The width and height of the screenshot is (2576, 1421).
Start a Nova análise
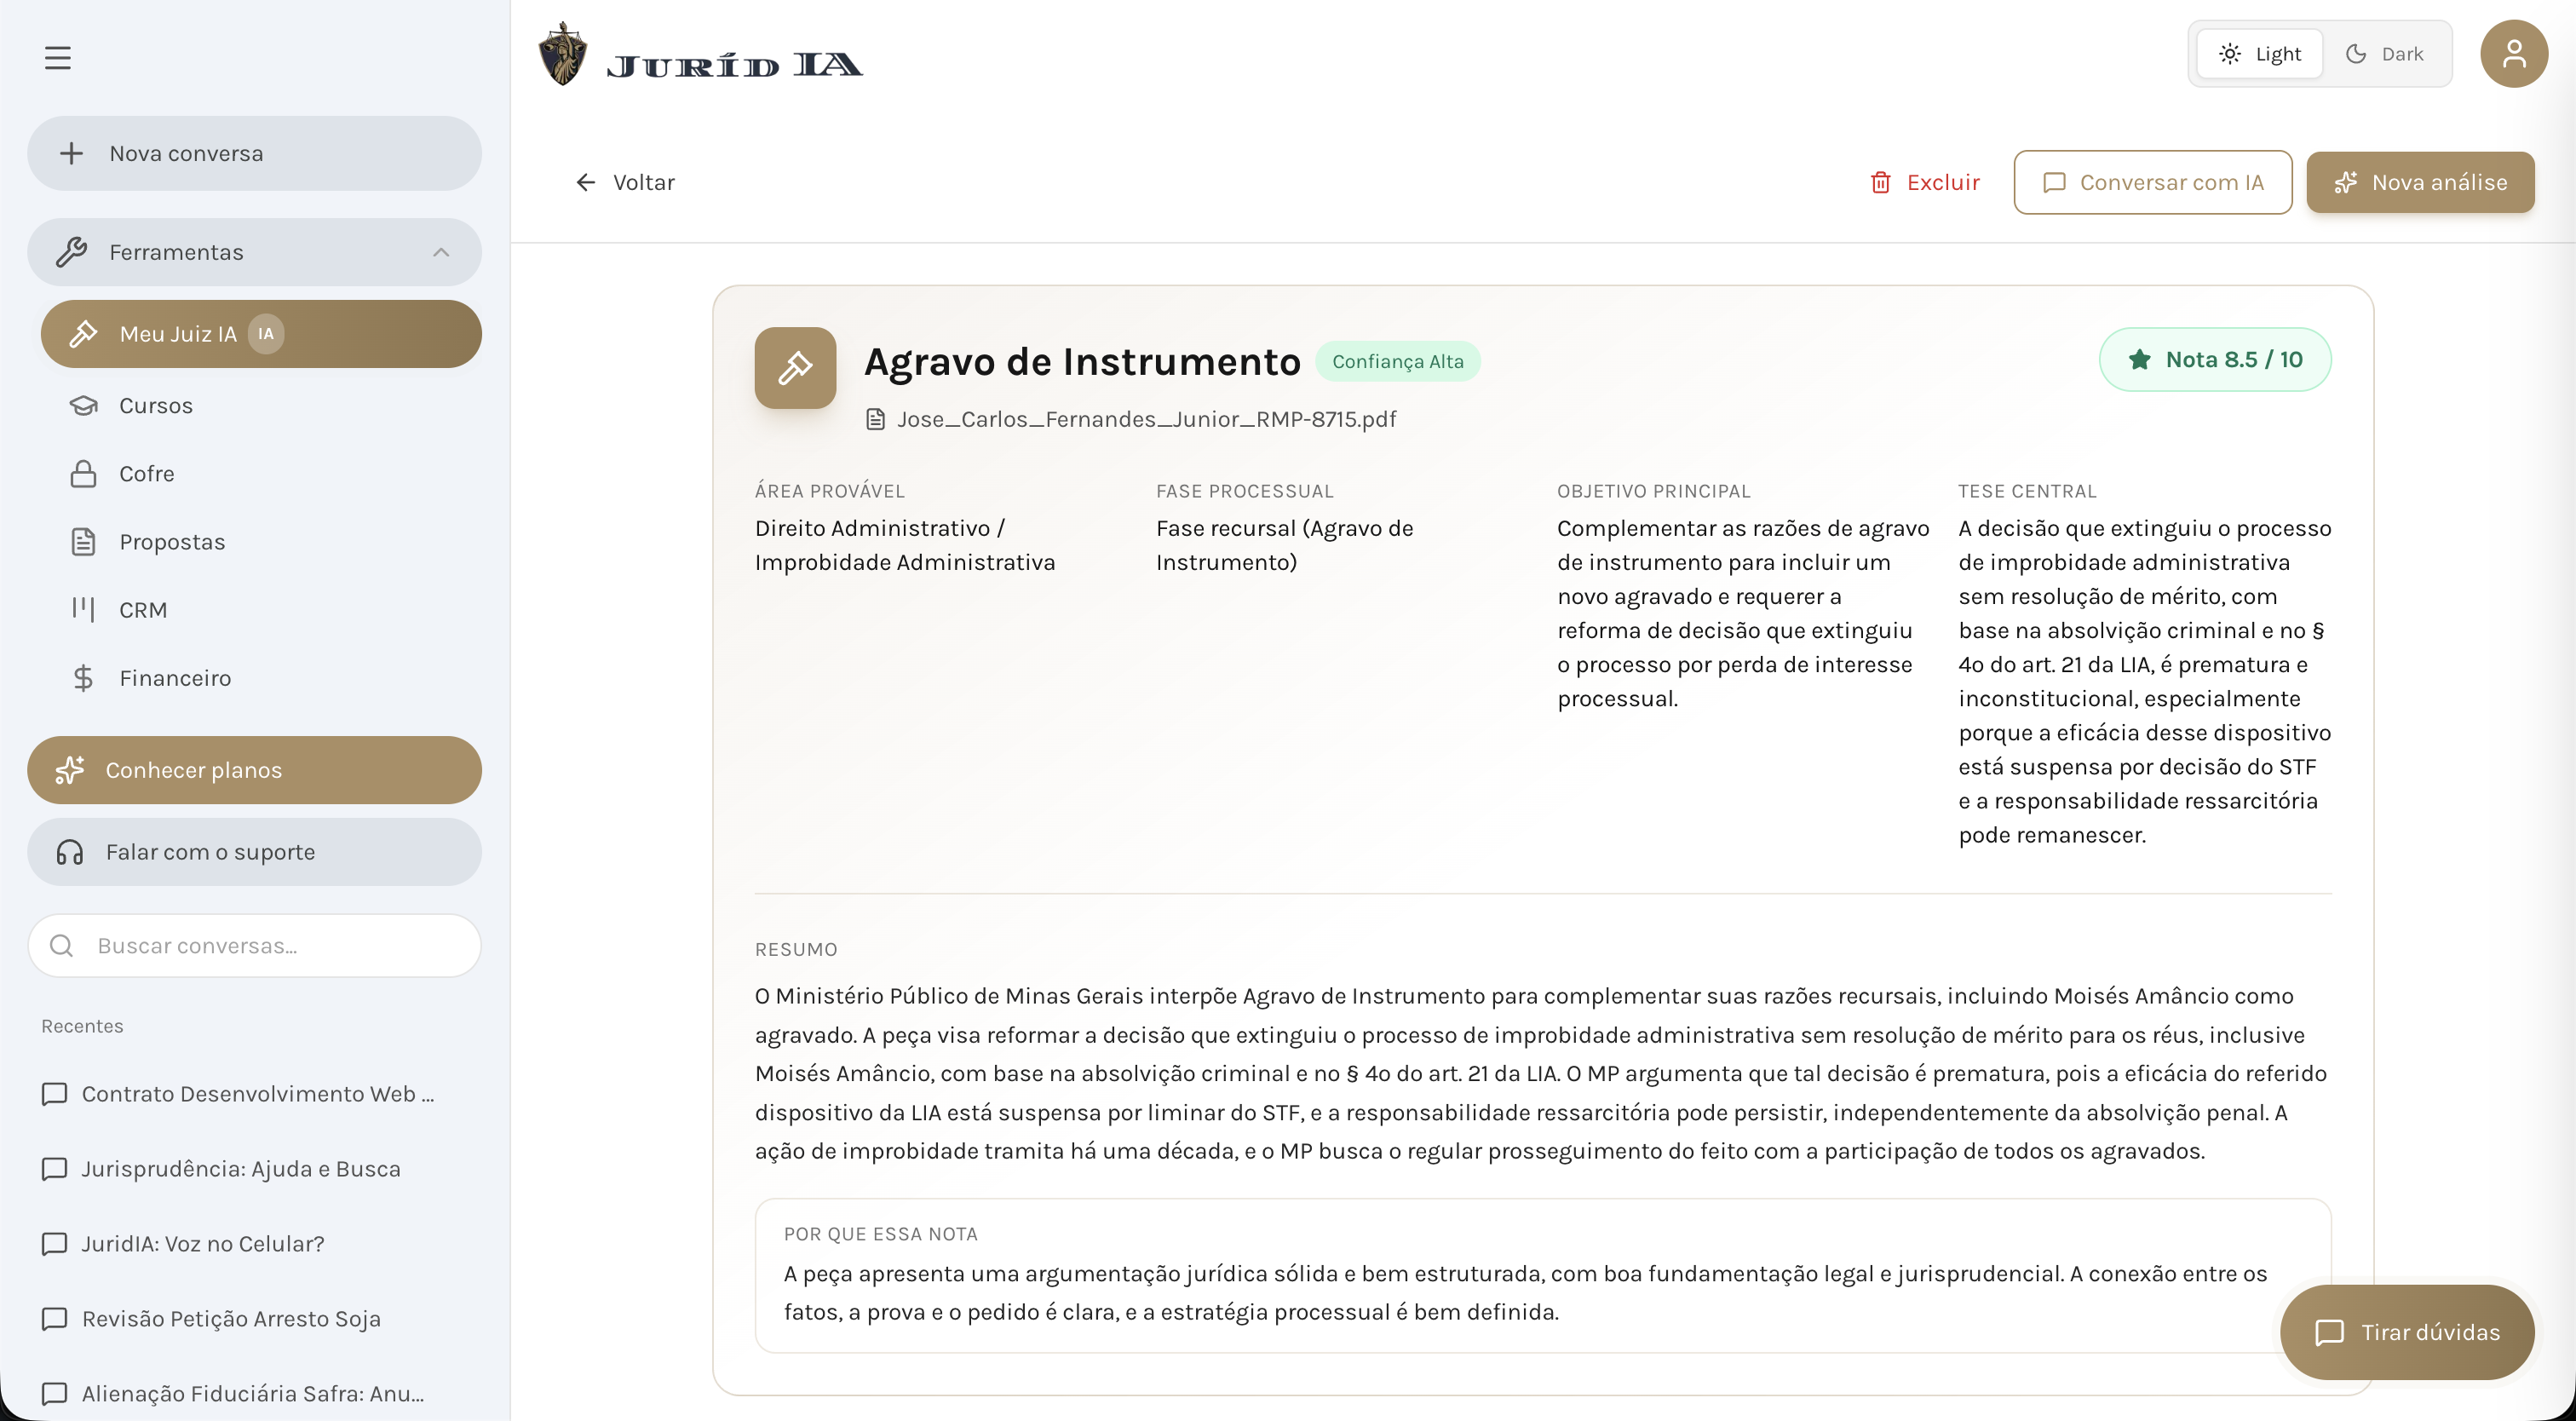2420,182
